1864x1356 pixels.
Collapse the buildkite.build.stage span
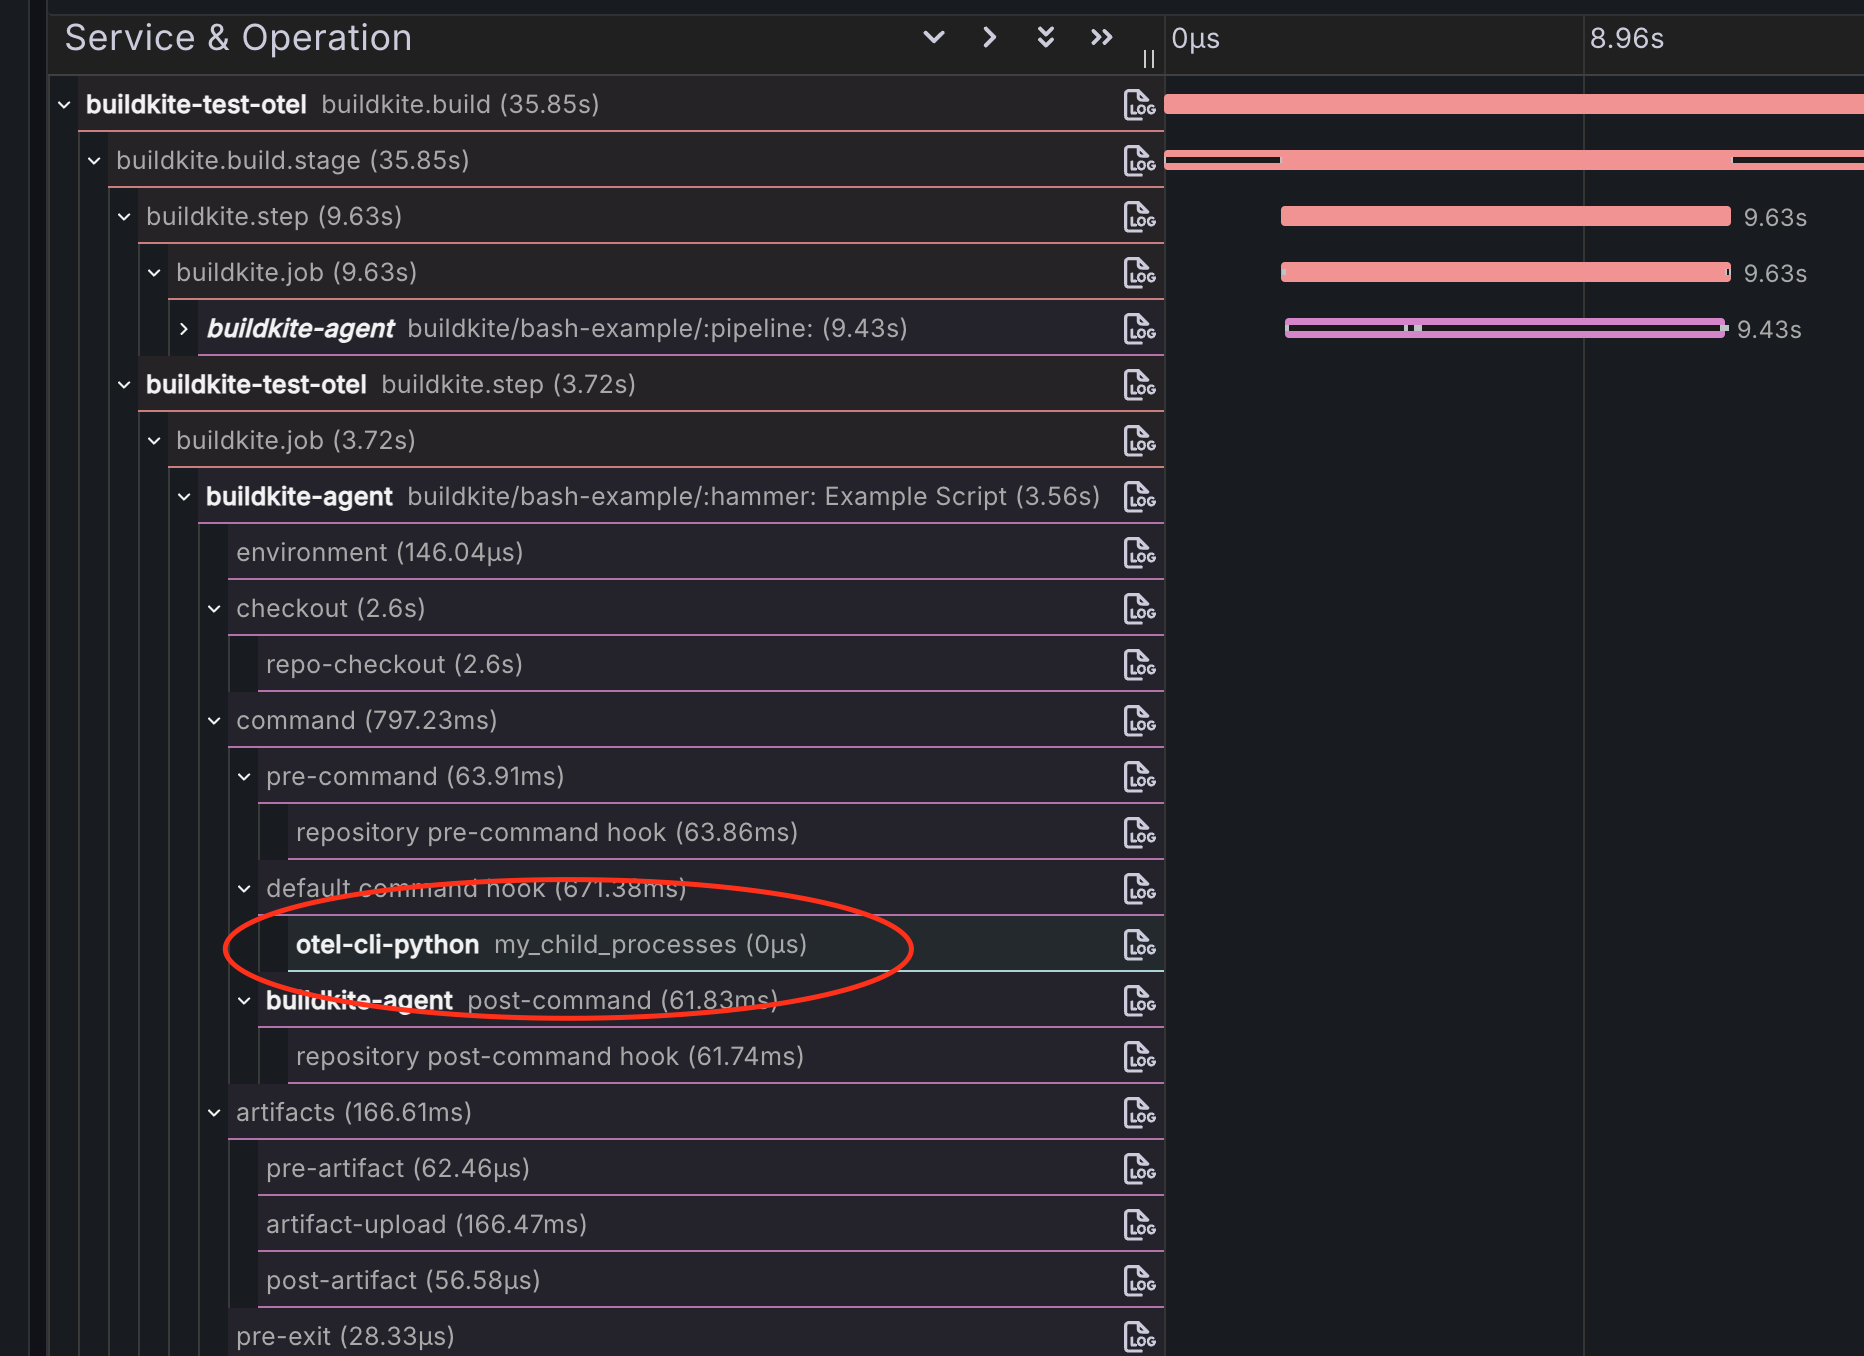[x=94, y=160]
